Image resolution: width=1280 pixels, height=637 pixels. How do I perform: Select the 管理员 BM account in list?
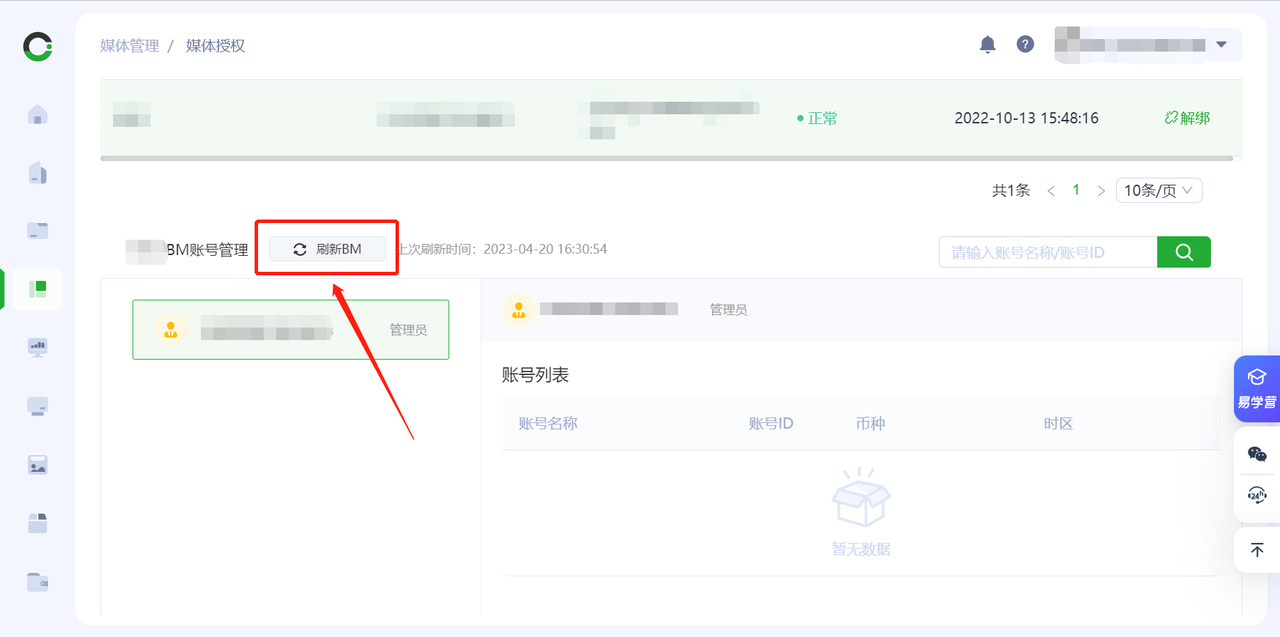(x=290, y=329)
